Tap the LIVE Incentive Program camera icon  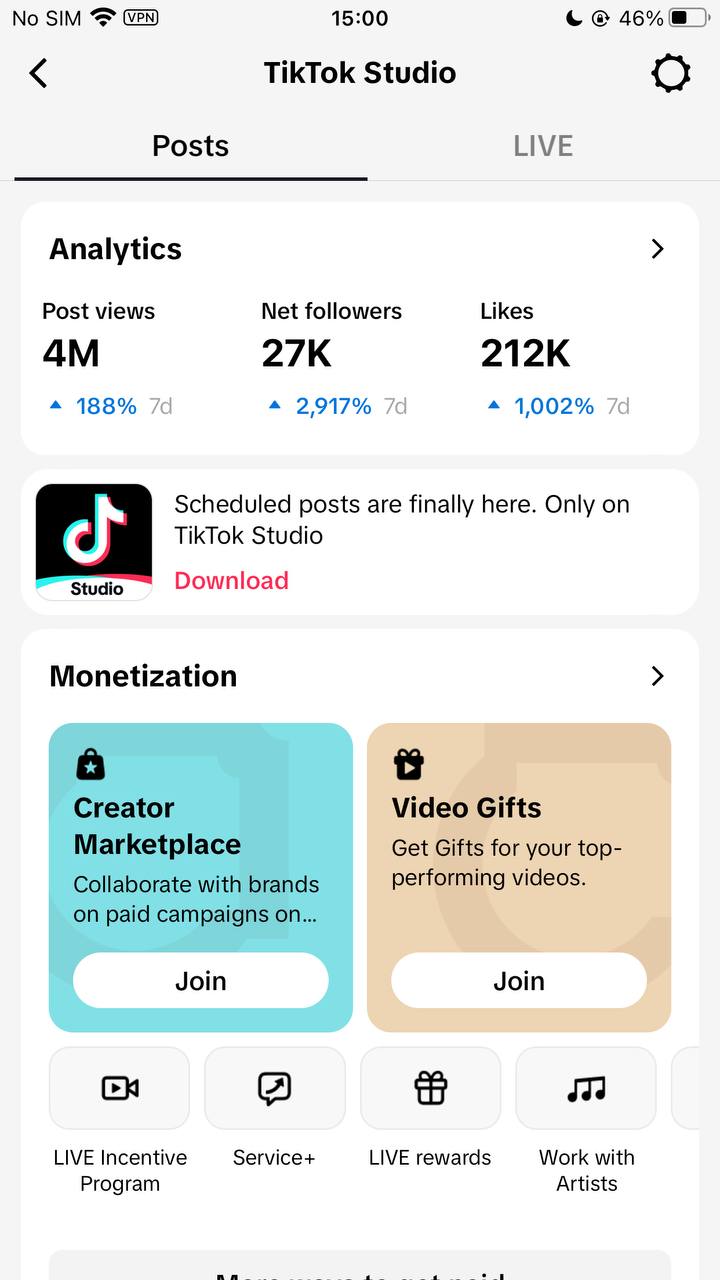(x=119, y=1088)
